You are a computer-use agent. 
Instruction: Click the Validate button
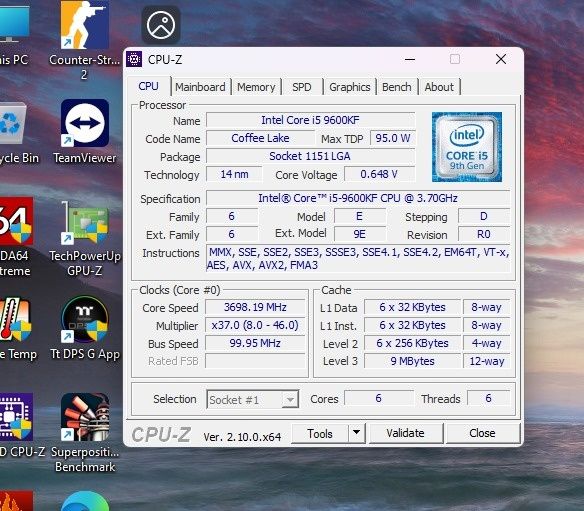[406, 433]
